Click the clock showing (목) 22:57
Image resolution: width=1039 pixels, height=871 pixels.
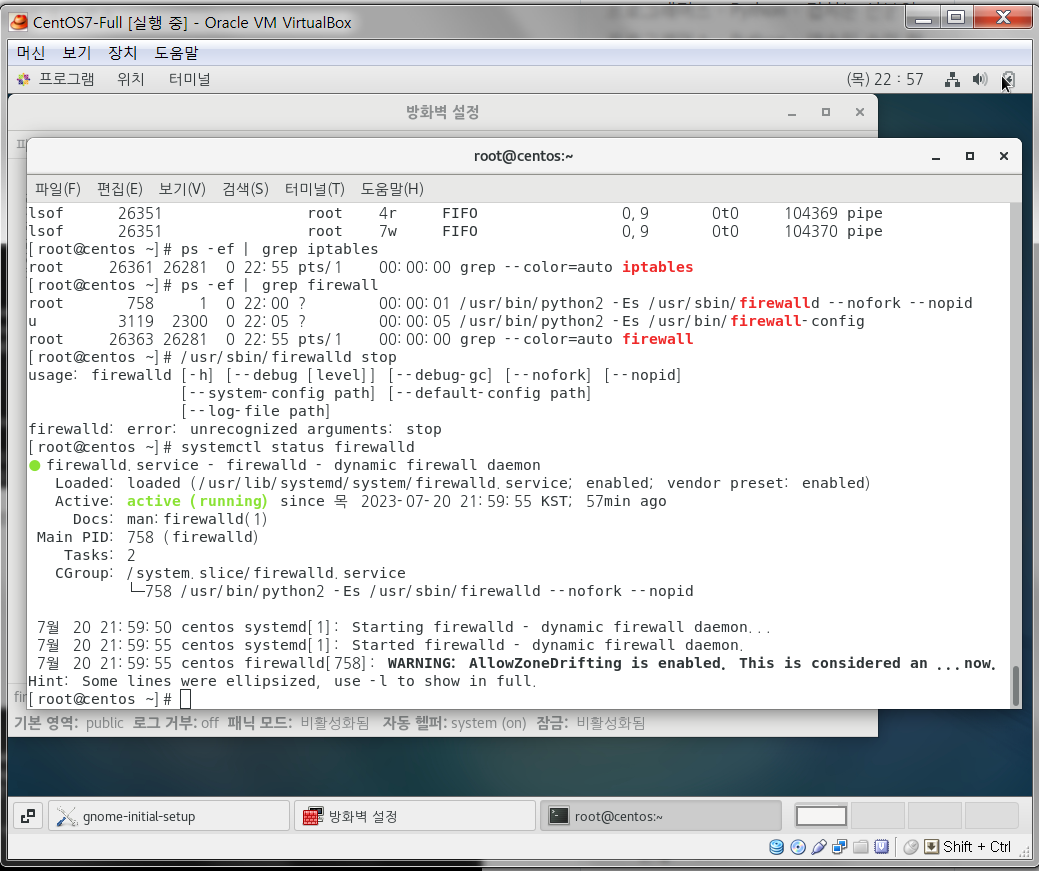885,80
